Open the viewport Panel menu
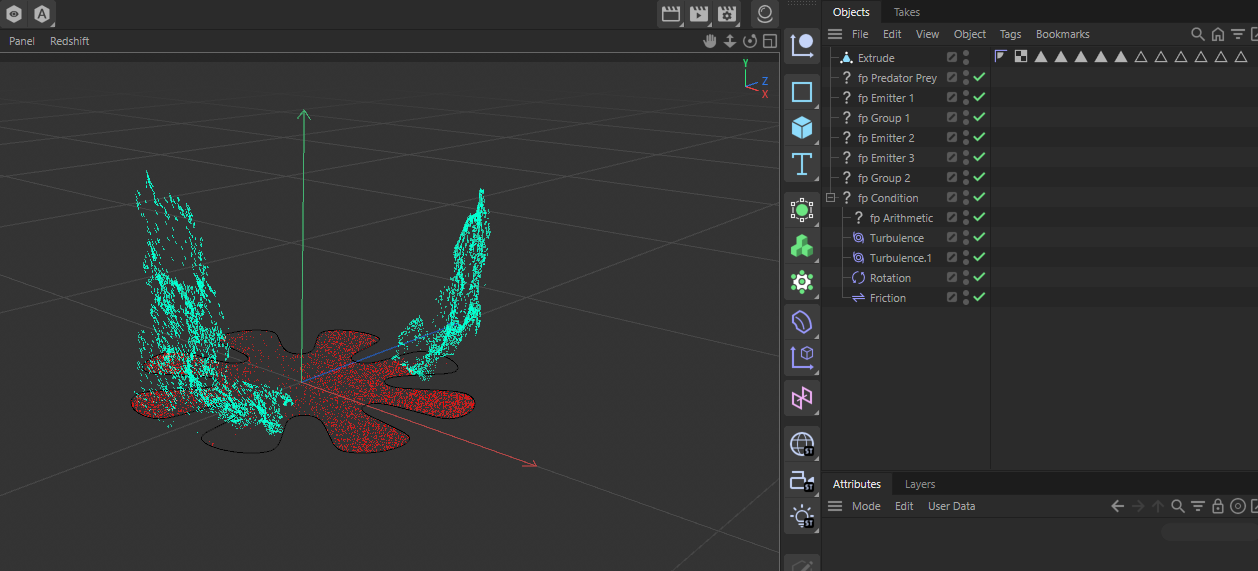 point(22,41)
